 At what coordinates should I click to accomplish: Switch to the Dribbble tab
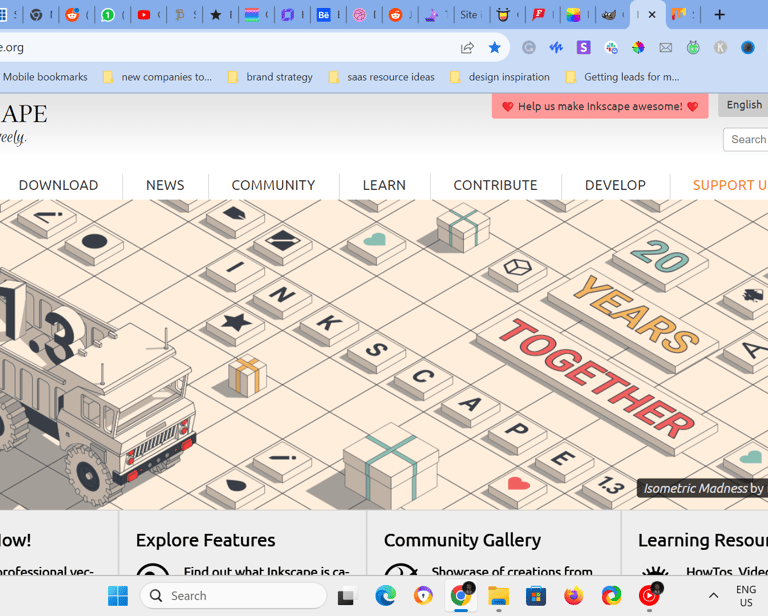point(360,15)
